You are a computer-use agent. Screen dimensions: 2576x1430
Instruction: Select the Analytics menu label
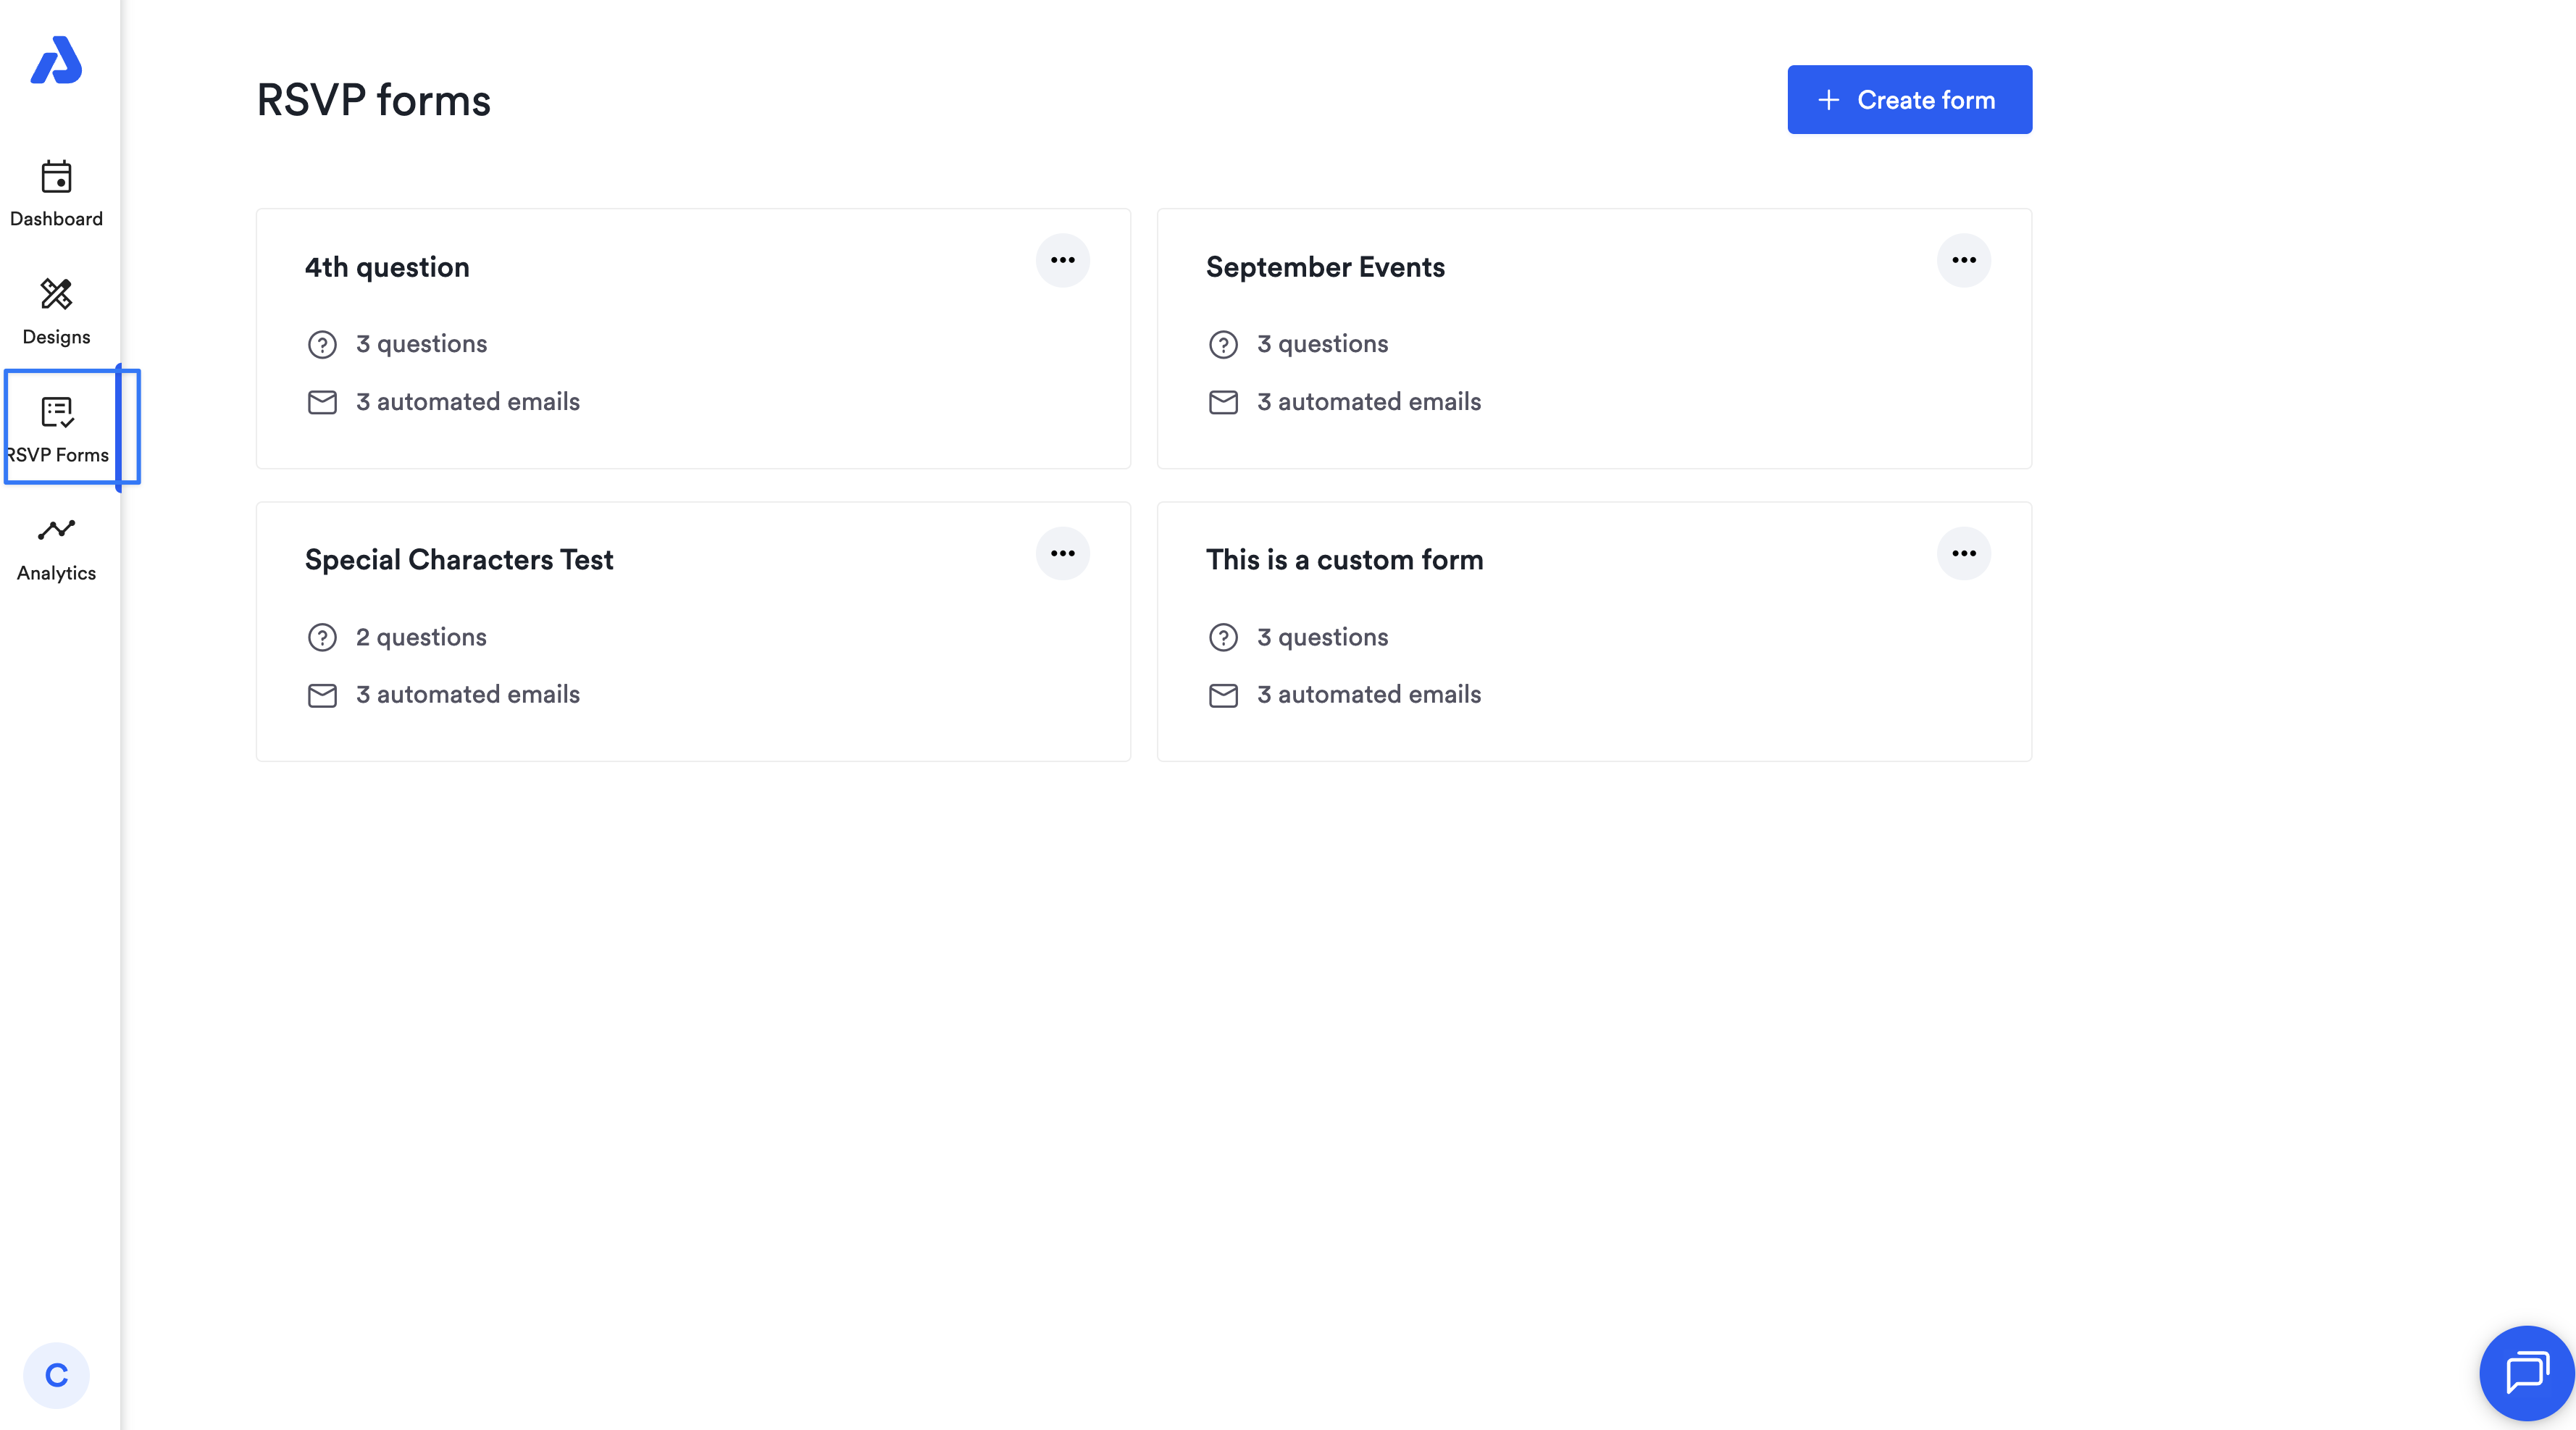pyautogui.click(x=56, y=573)
